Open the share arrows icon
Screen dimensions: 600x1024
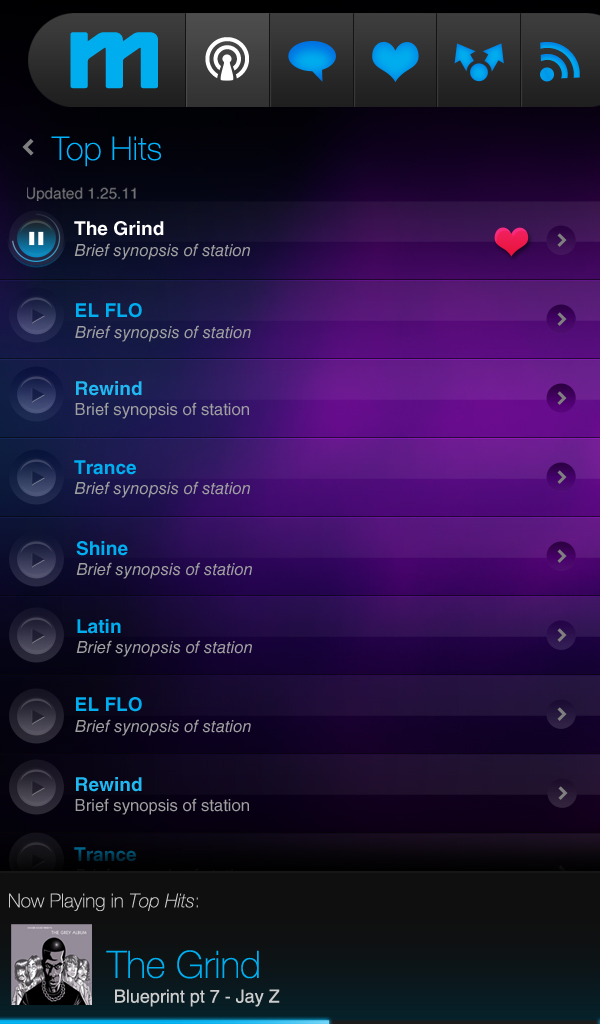tap(479, 60)
